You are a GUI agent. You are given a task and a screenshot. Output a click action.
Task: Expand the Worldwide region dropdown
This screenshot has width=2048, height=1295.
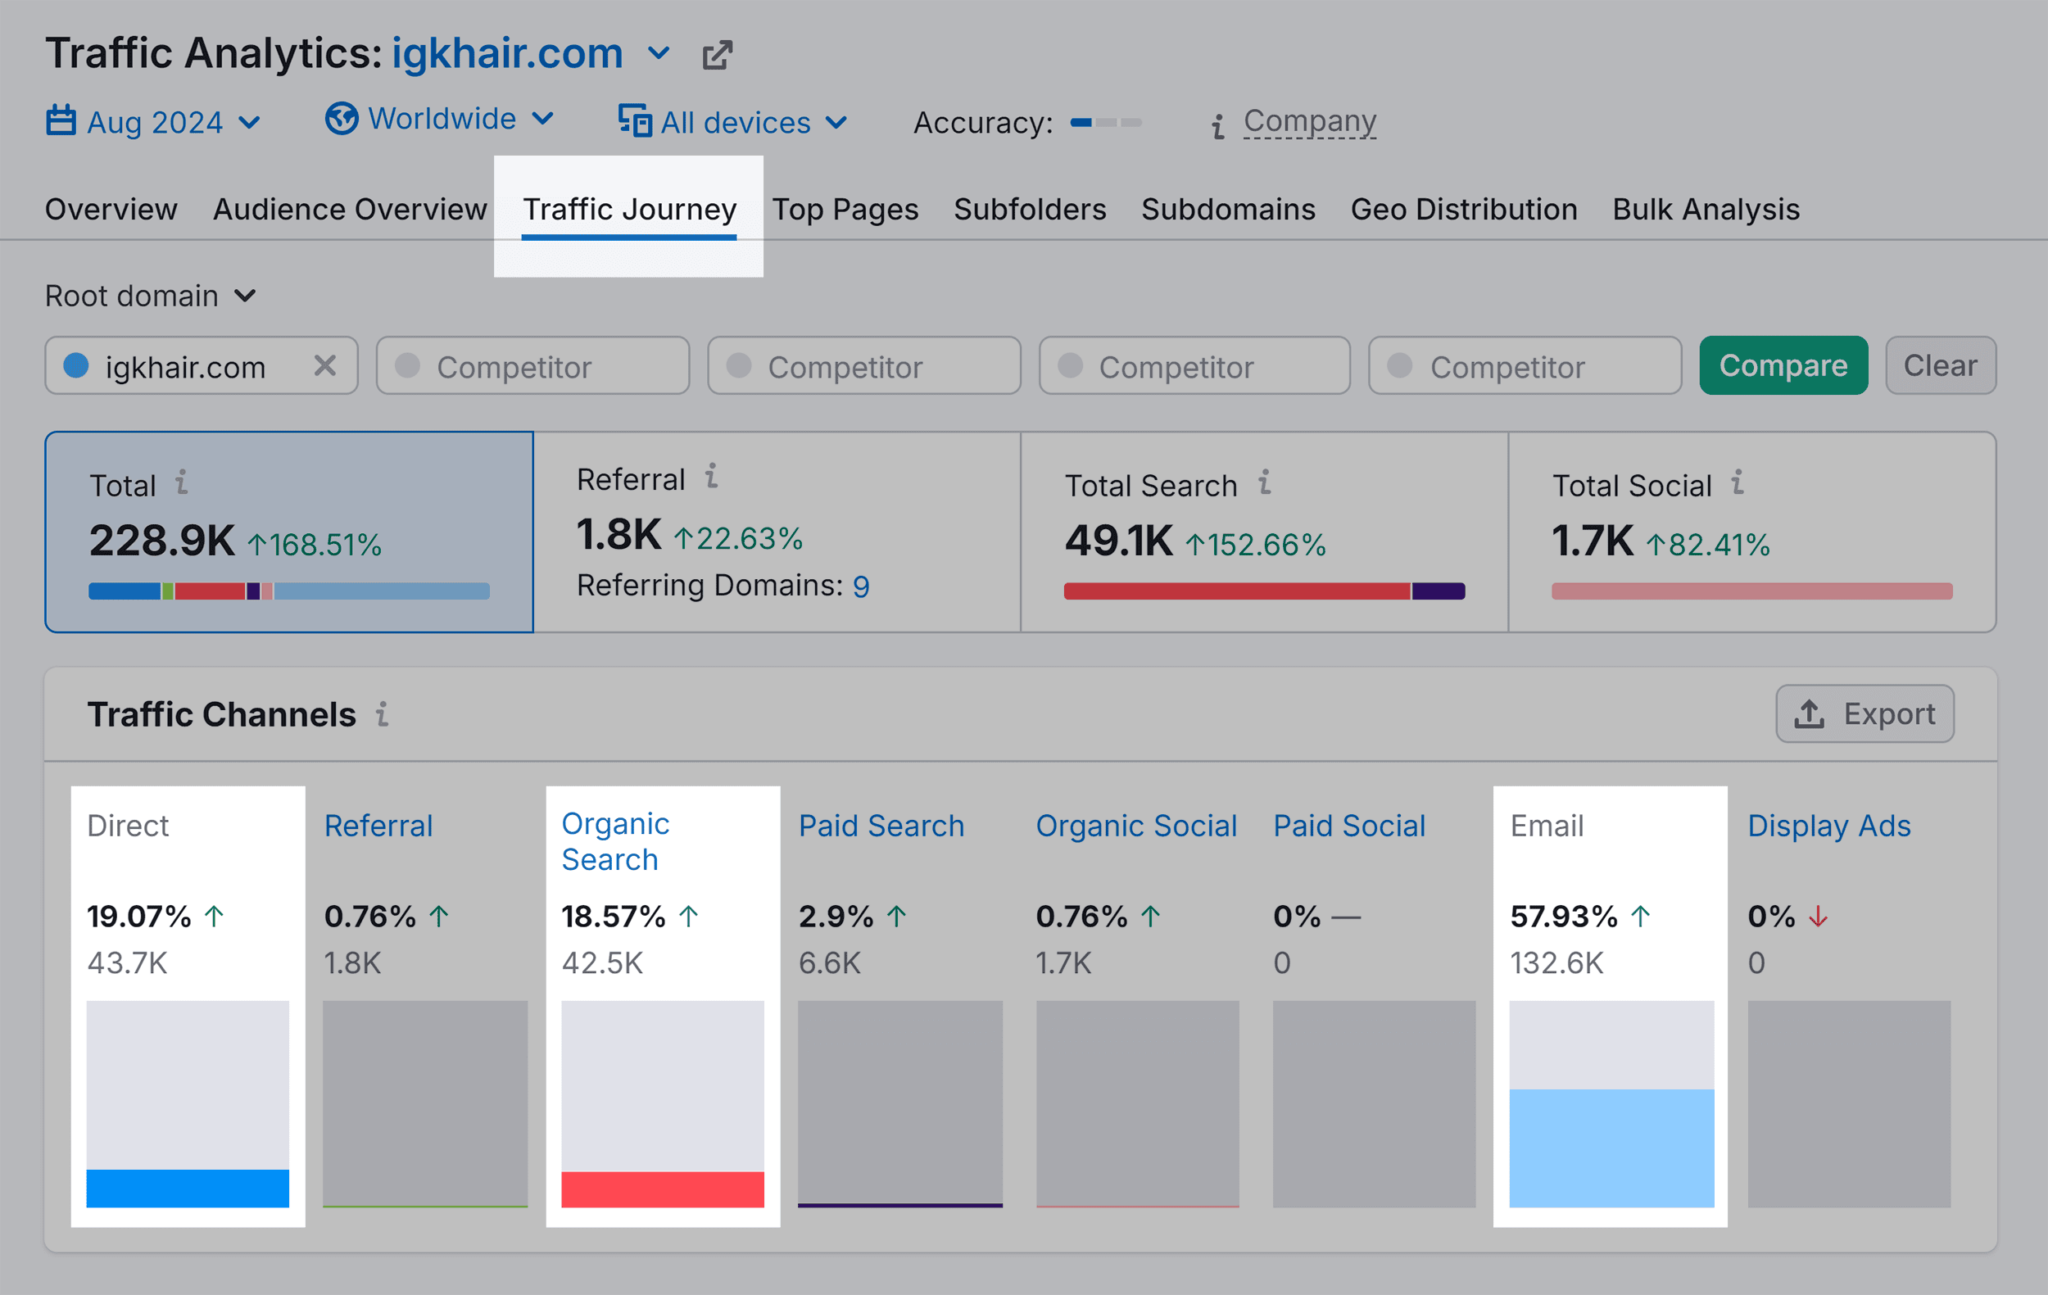tap(442, 121)
